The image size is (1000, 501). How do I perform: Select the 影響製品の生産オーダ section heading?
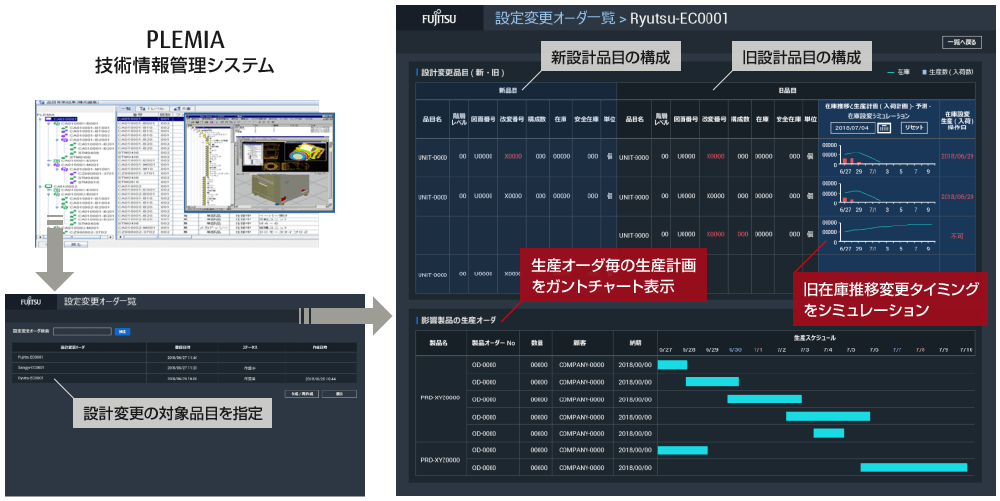(x=457, y=320)
